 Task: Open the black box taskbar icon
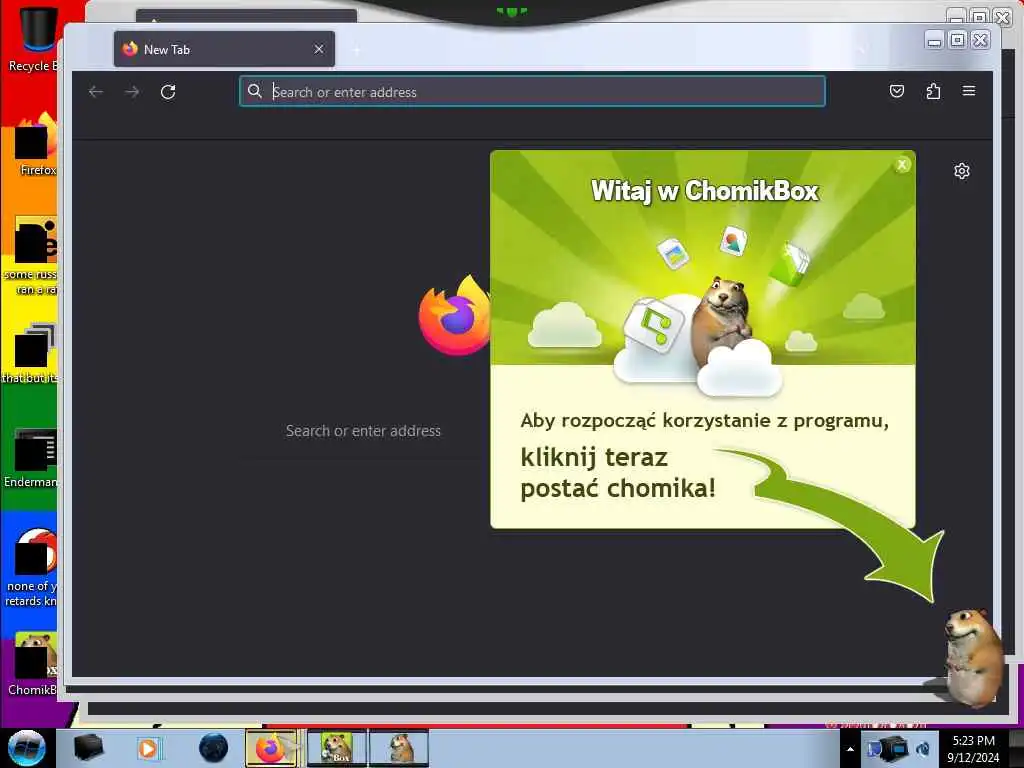[x=89, y=748]
